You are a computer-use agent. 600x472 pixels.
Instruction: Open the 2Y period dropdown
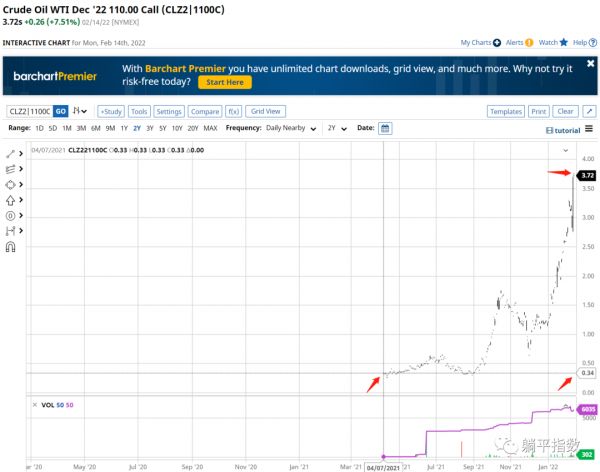[x=335, y=128]
